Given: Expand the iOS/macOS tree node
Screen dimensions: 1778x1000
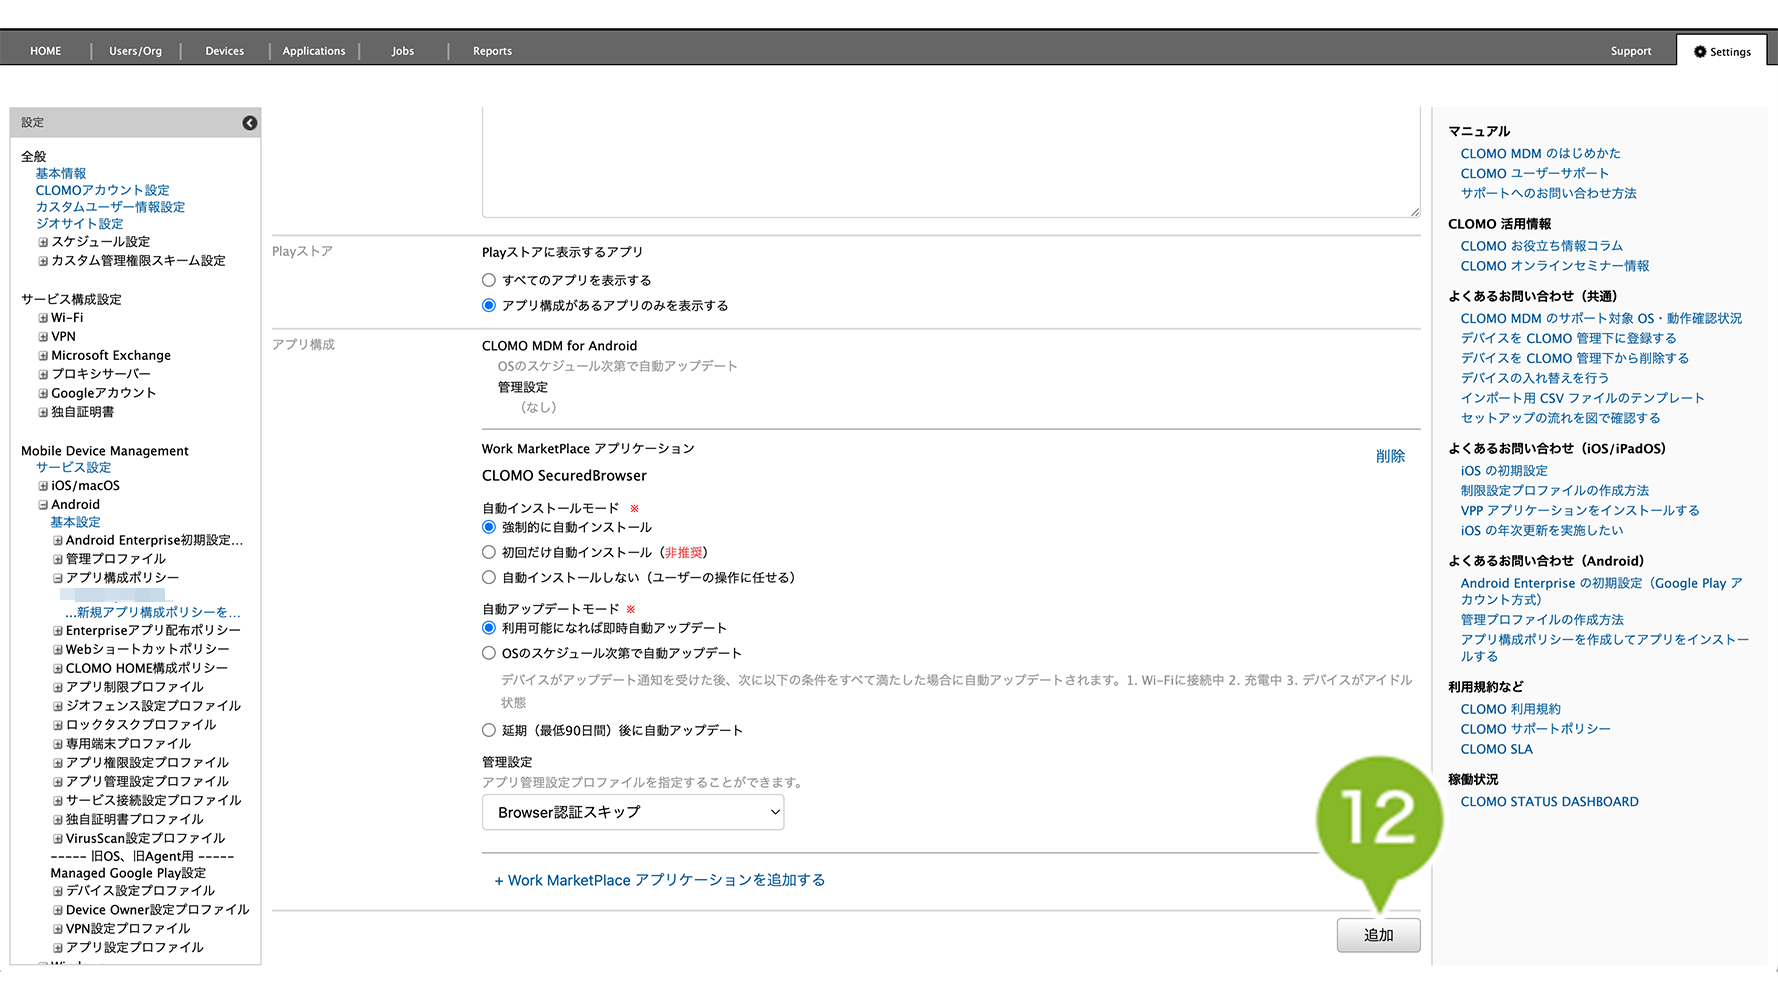Looking at the screenshot, I should tap(43, 486).
